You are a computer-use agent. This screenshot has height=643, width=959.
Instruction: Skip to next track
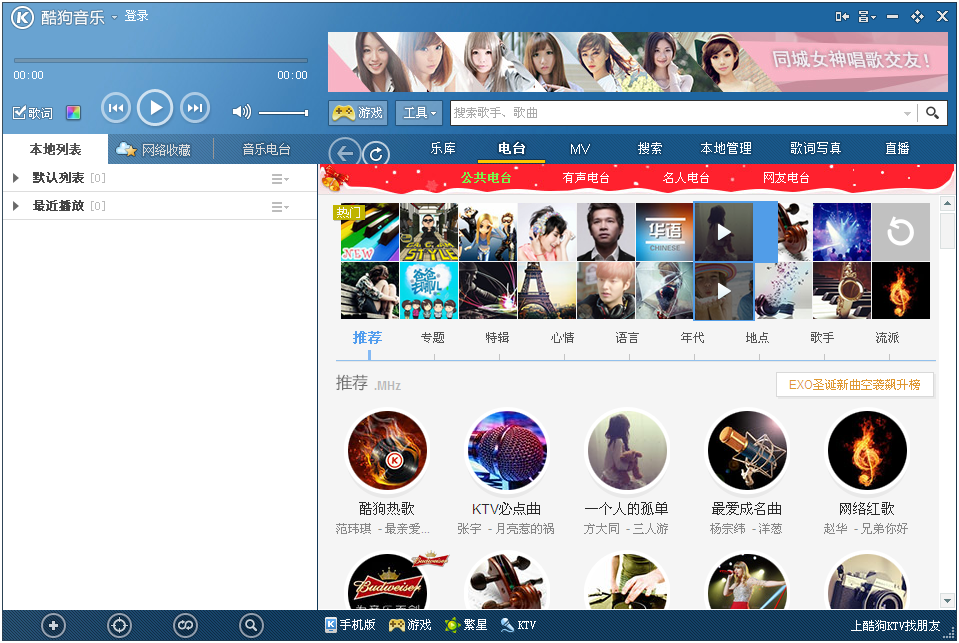[194, 108]
